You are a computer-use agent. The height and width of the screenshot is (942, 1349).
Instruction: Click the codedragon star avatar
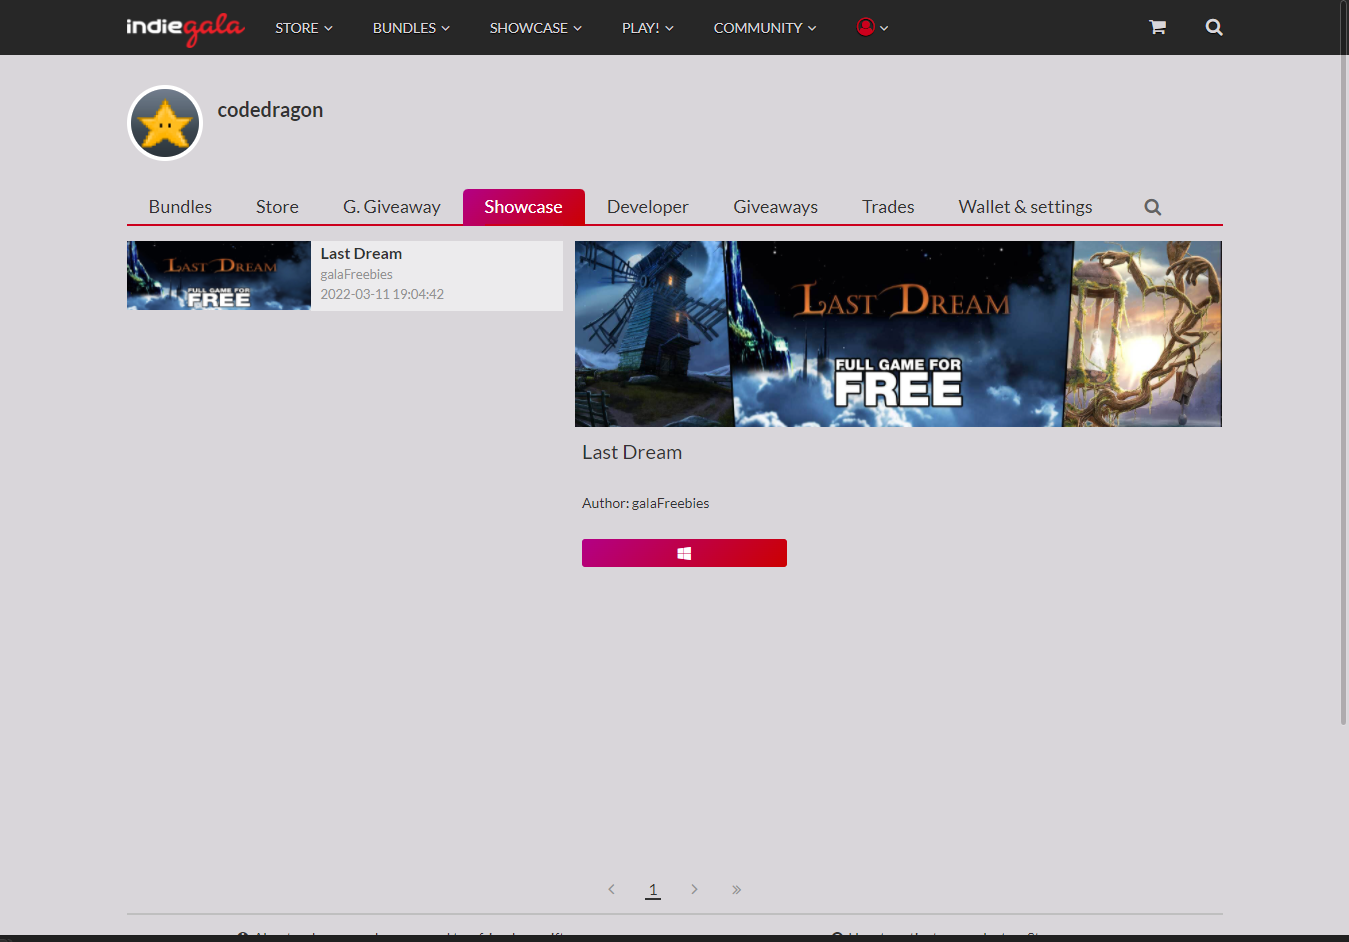point(165,123)
